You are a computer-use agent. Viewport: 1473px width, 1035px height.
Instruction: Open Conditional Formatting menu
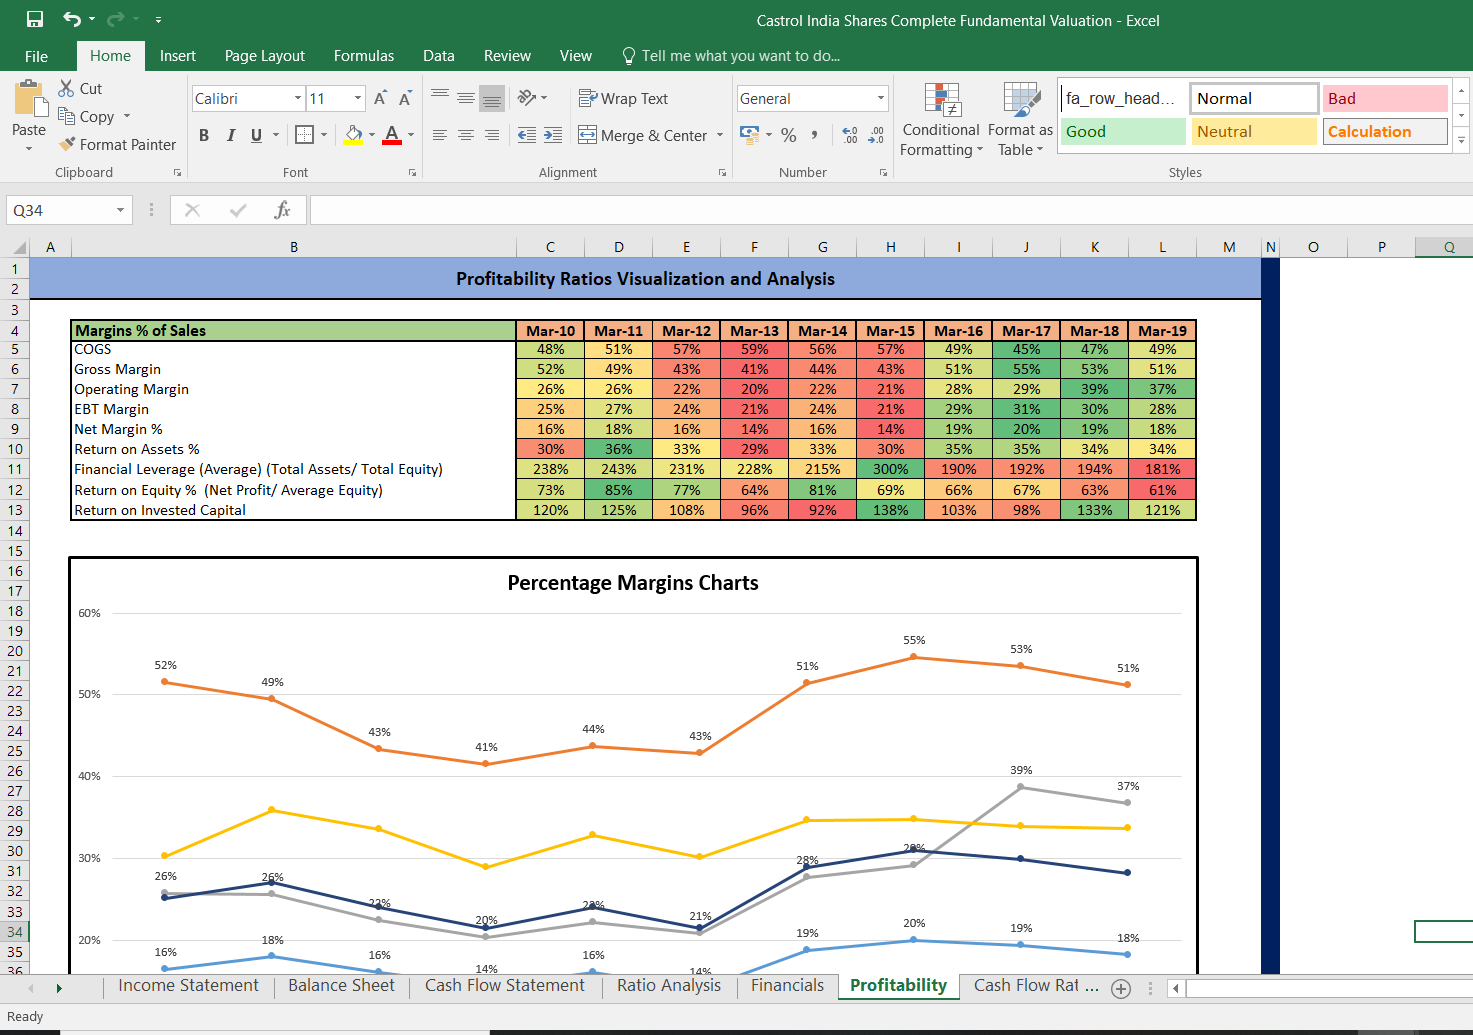[x=941, y=120]
